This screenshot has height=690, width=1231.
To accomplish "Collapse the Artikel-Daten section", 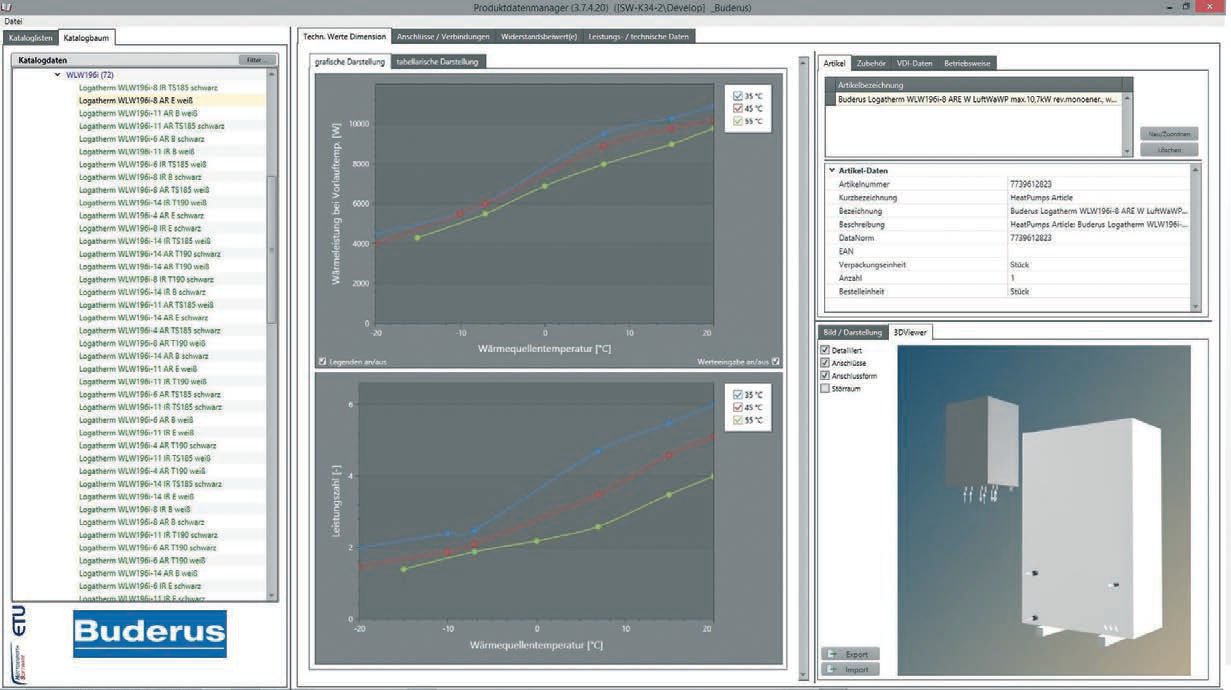I will [x=831, y=171].
